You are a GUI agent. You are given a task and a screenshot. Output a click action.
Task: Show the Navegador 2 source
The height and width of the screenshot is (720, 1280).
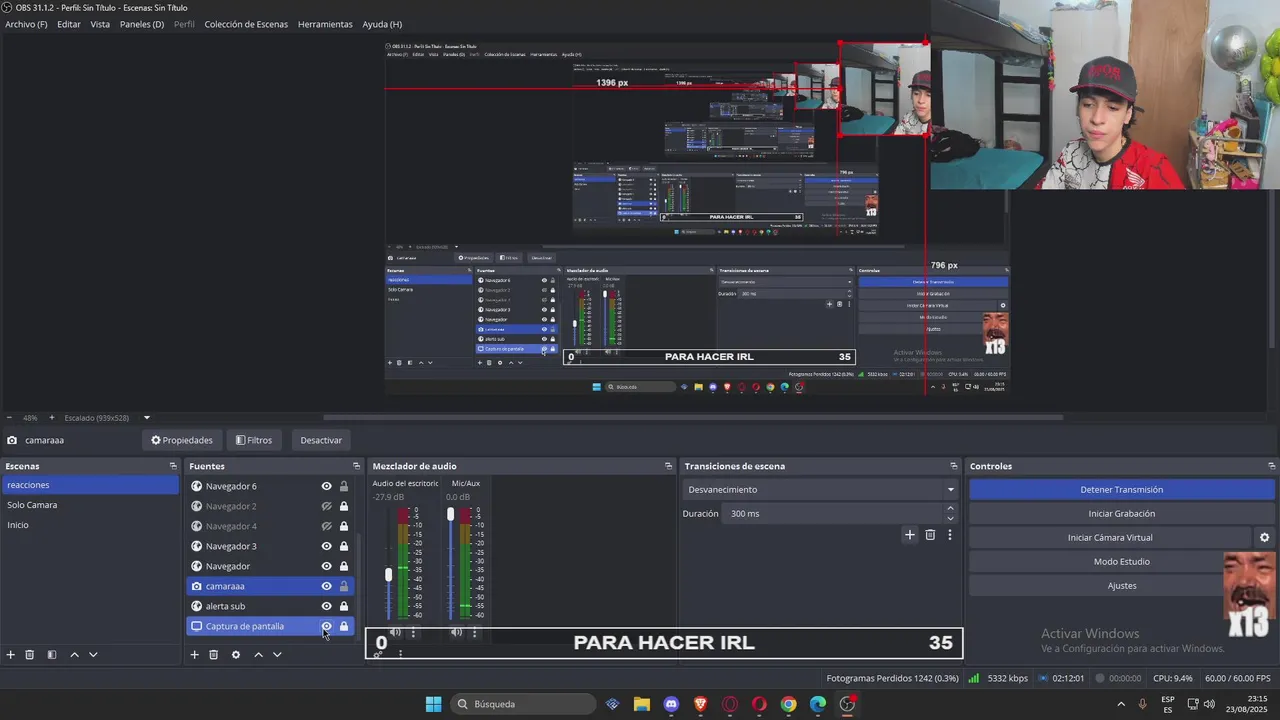click(326, 506)
